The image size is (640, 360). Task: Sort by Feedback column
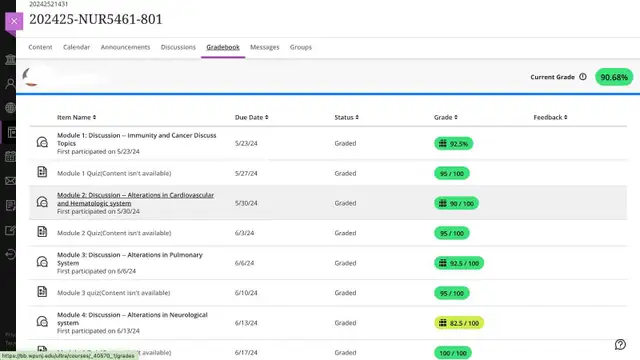click(x=550, y=117)
